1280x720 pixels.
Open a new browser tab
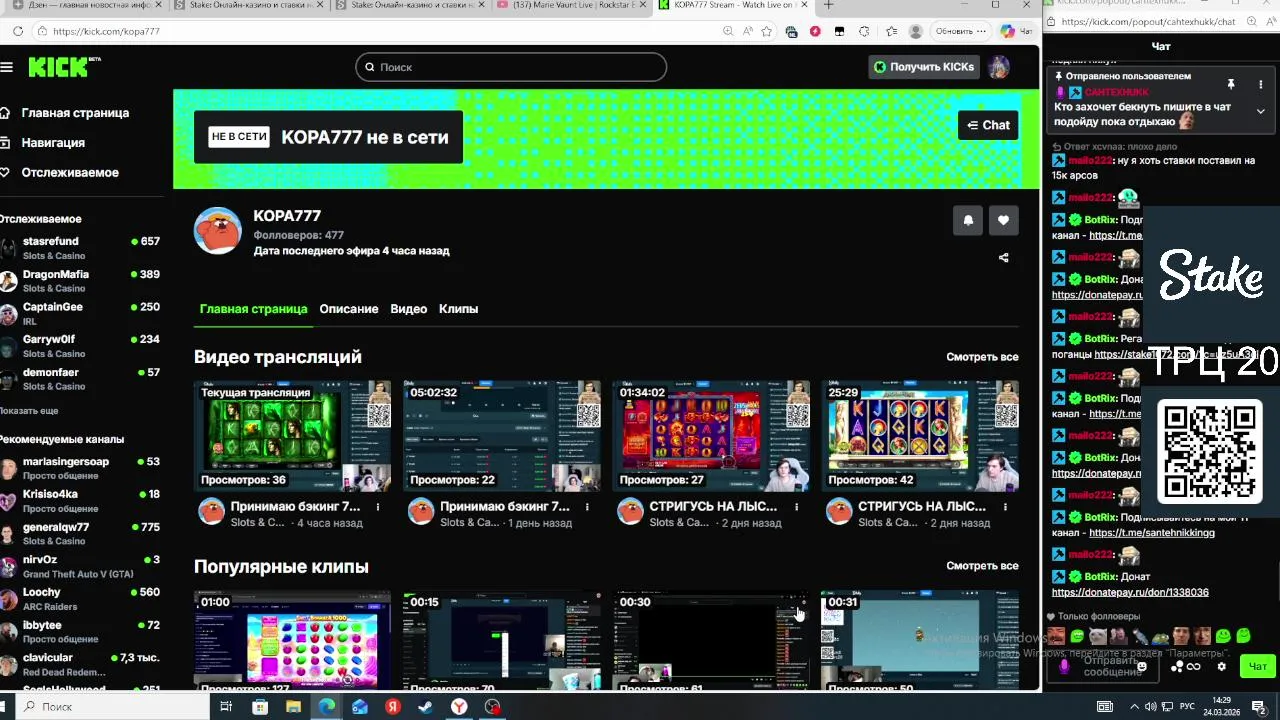828,5
